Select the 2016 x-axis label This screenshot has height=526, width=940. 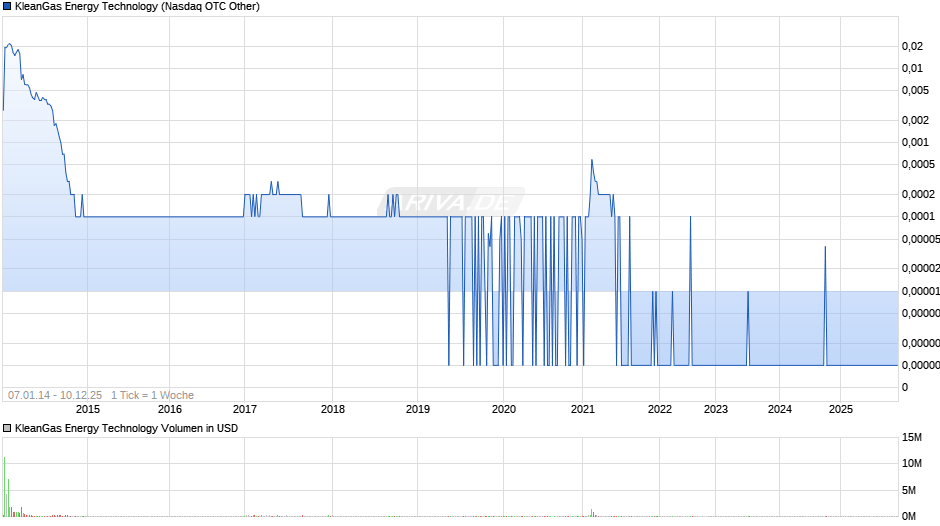(170, 409)
